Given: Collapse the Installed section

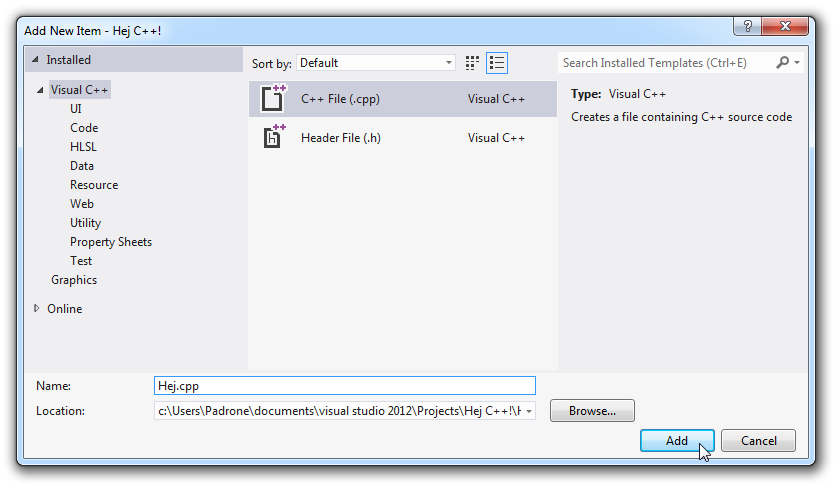Looking at the screenshot, I should click(x=35, y=60).
